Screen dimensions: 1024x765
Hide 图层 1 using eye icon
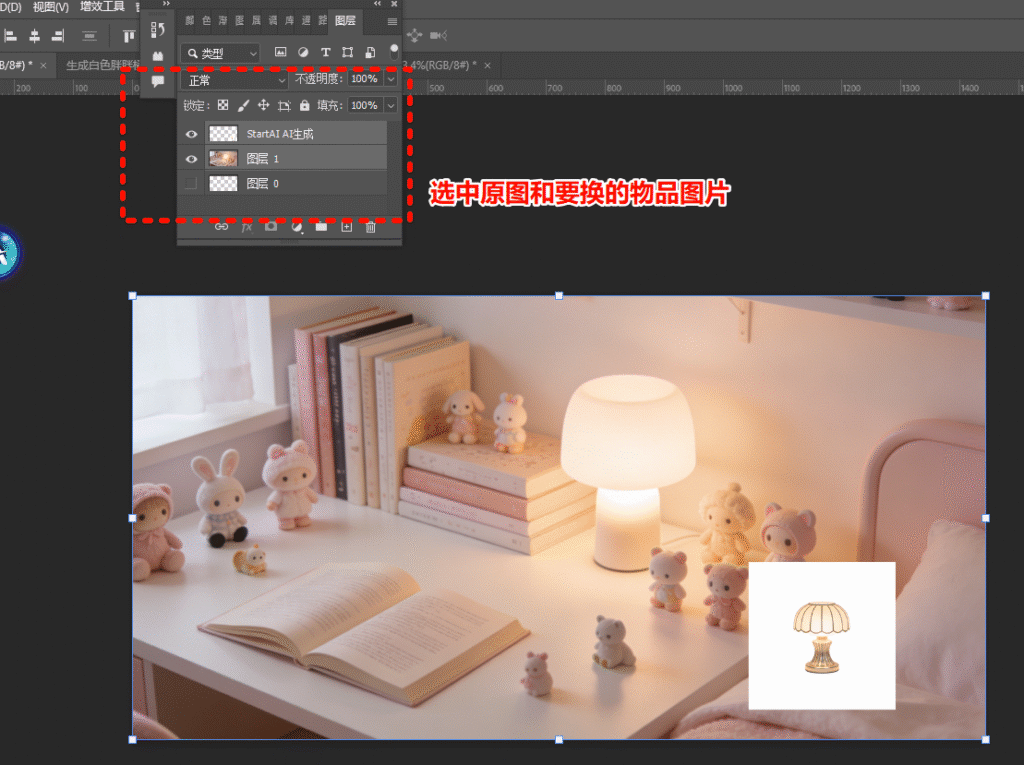pyautogui.click(x=191, y=159)
